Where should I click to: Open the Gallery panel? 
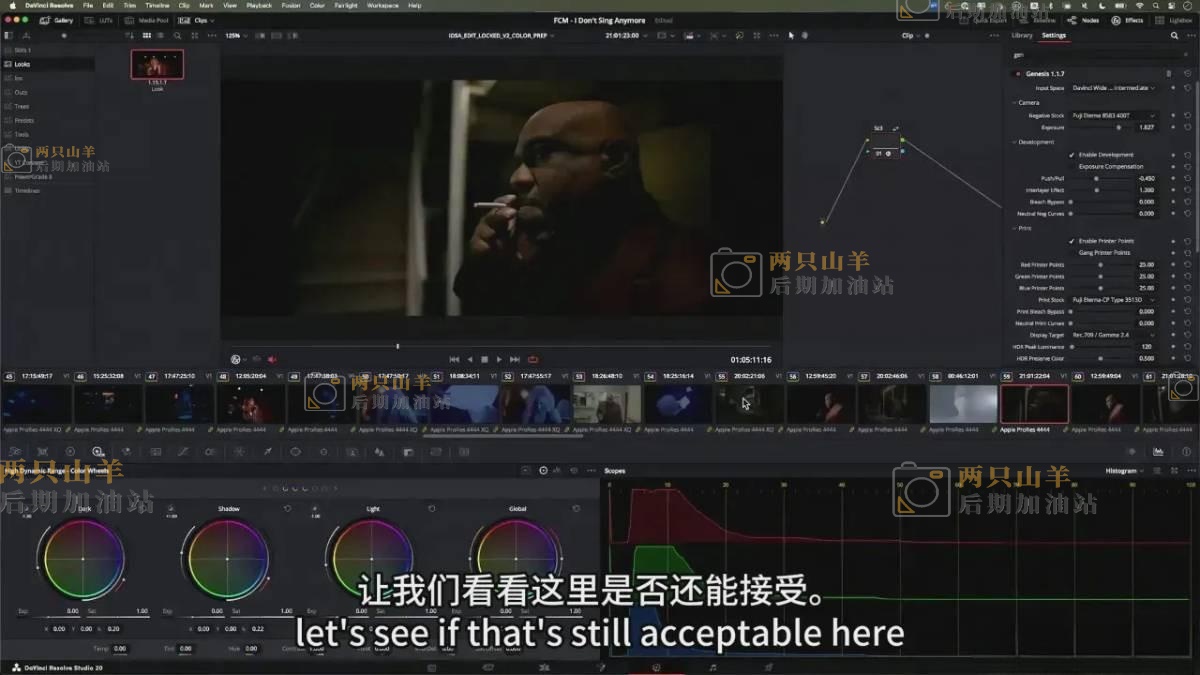(57, 20)
